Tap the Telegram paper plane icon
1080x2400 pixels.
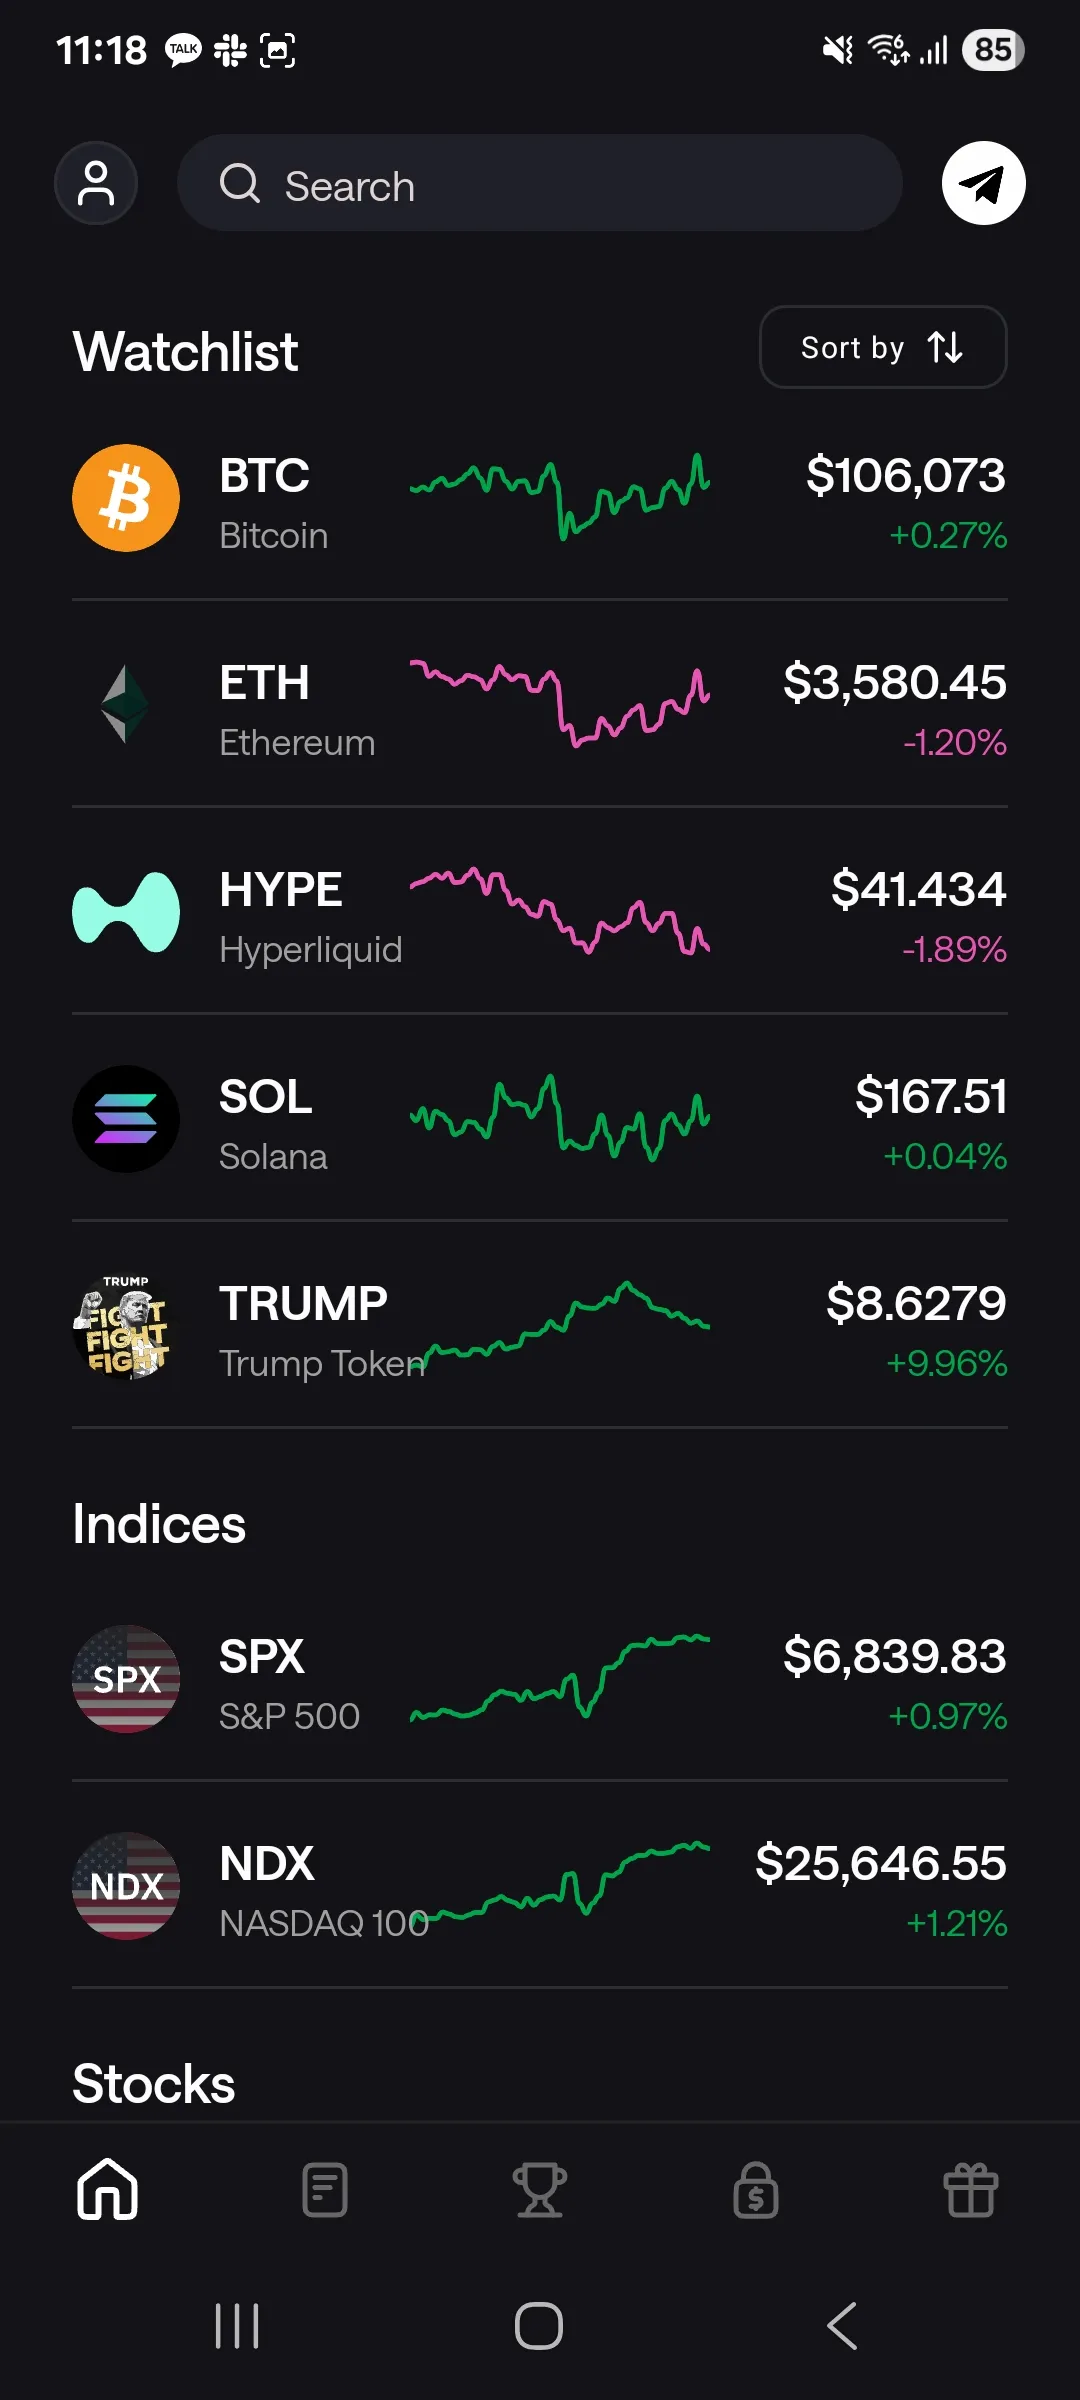click(983, 183)
